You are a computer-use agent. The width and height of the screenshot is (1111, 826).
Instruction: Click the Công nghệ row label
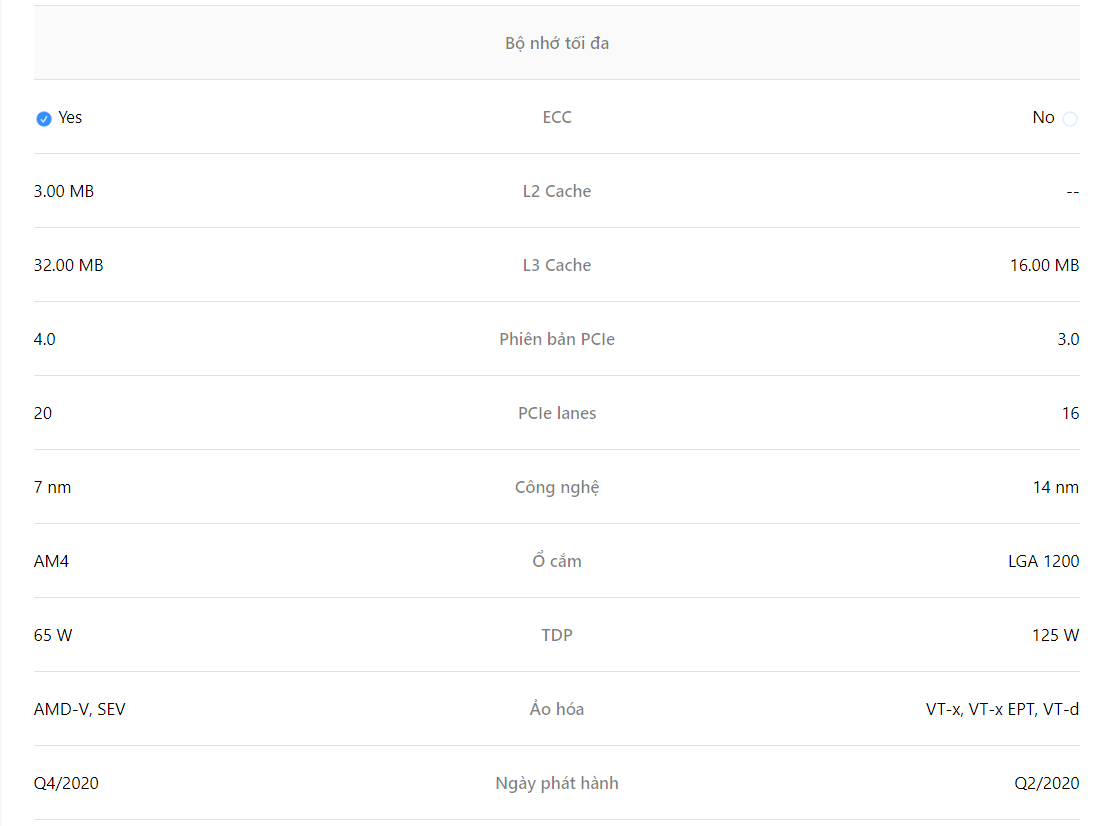click(557, 487)
